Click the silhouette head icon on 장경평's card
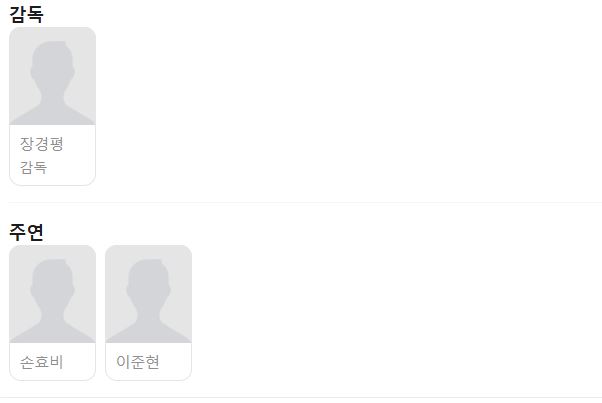Viewport: 602px width, 403px height. click(x=53, y=65)
